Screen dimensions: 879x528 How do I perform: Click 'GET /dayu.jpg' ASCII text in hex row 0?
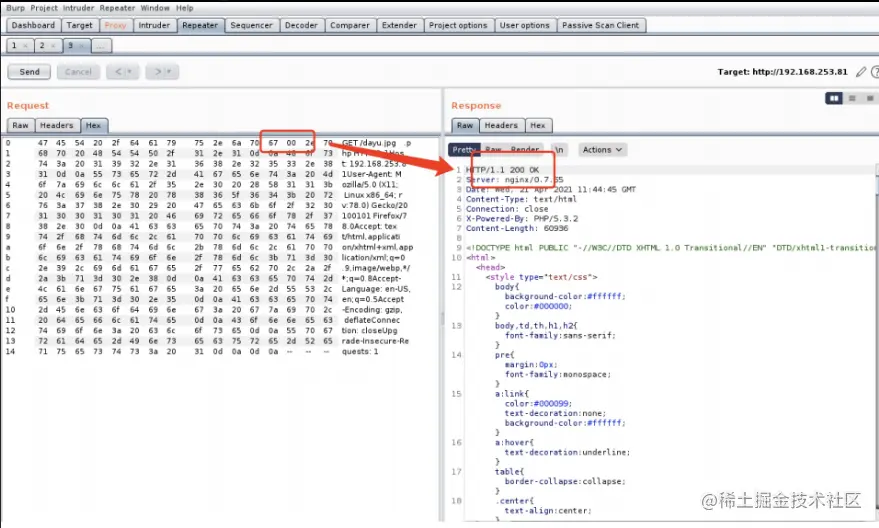point(369,143)
